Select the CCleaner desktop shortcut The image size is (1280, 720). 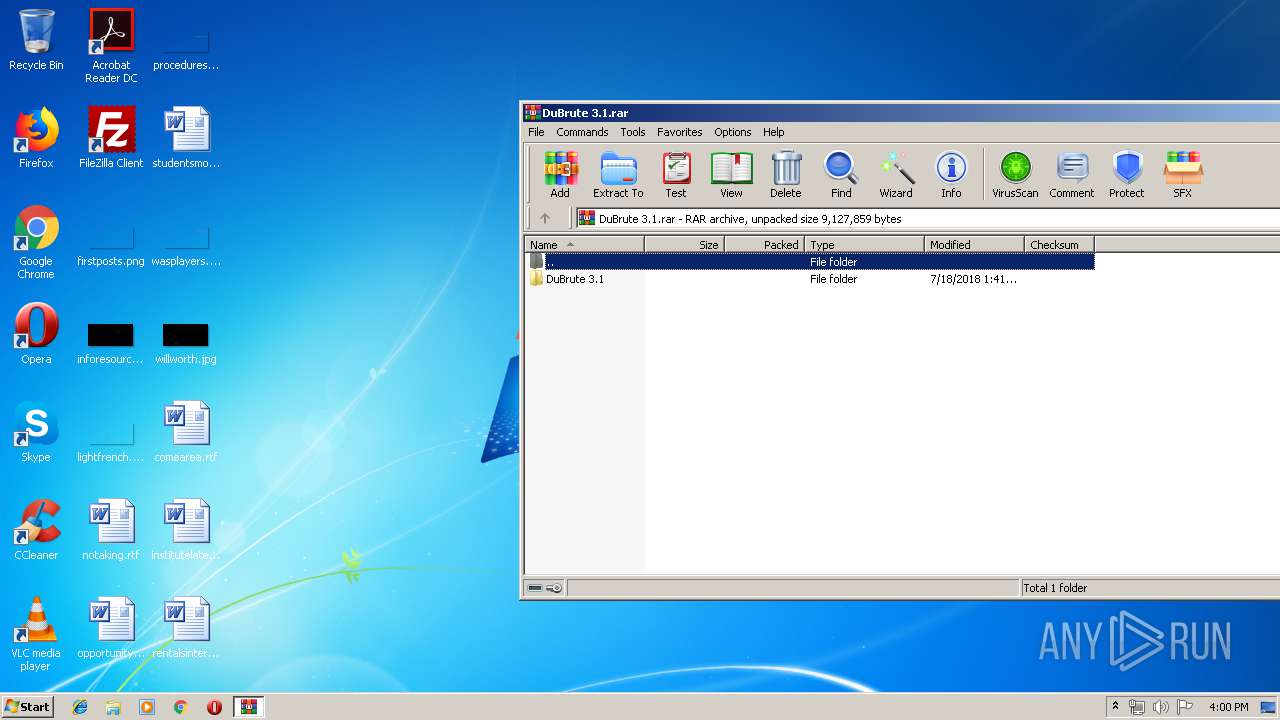36,530
